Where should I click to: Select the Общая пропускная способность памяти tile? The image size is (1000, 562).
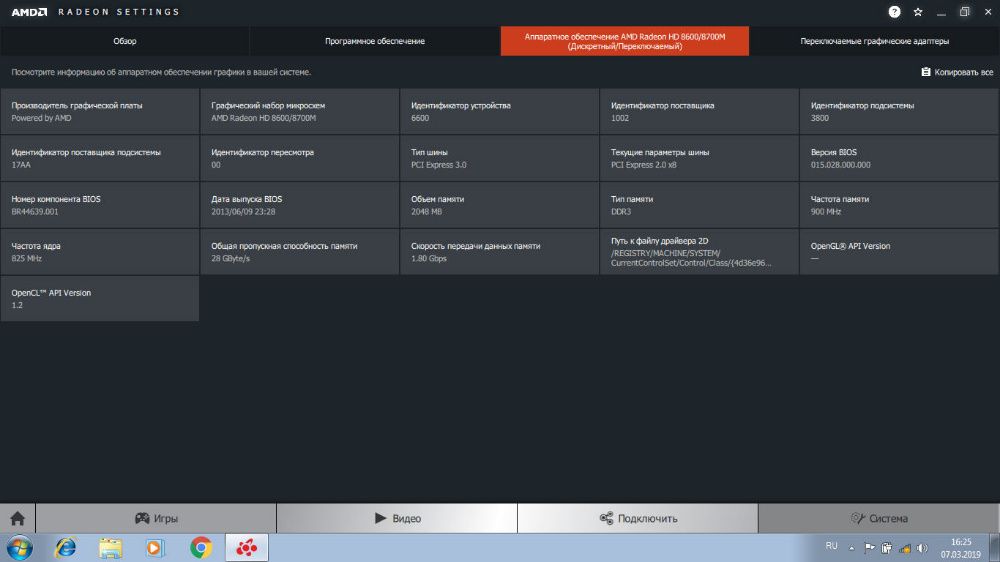(x=300, y=252)
